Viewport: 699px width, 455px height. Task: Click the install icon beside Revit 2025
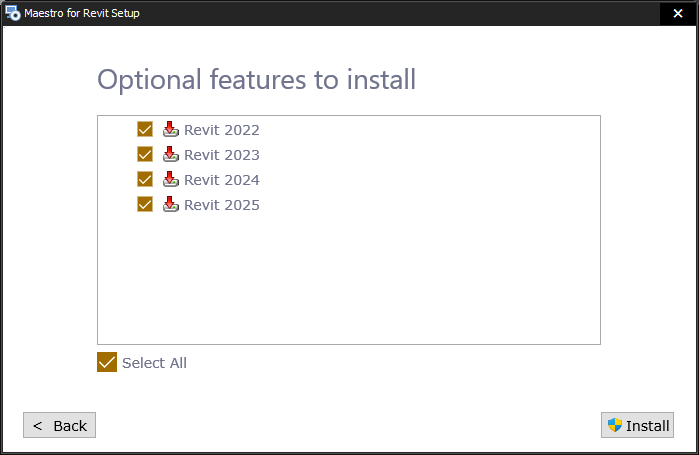(171, 205)
